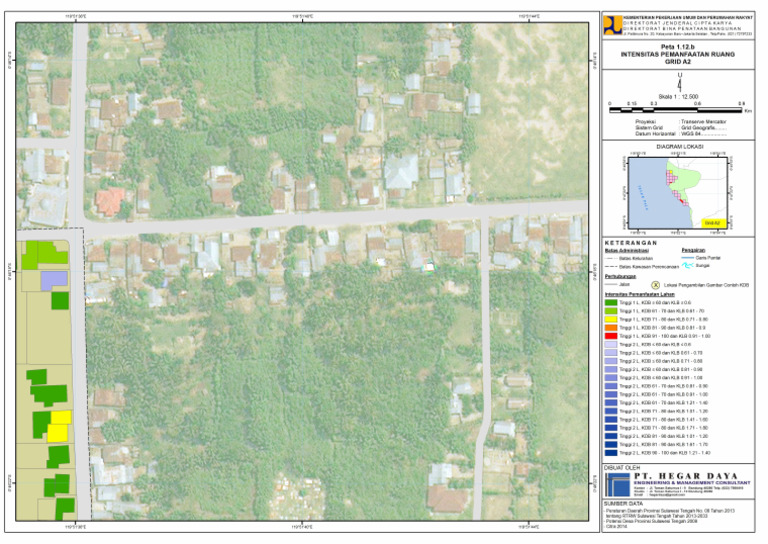Screen dimensions: 768x544
Task: Click the Batas Kelurahan boundary line symbol
Action: (611, 258)
